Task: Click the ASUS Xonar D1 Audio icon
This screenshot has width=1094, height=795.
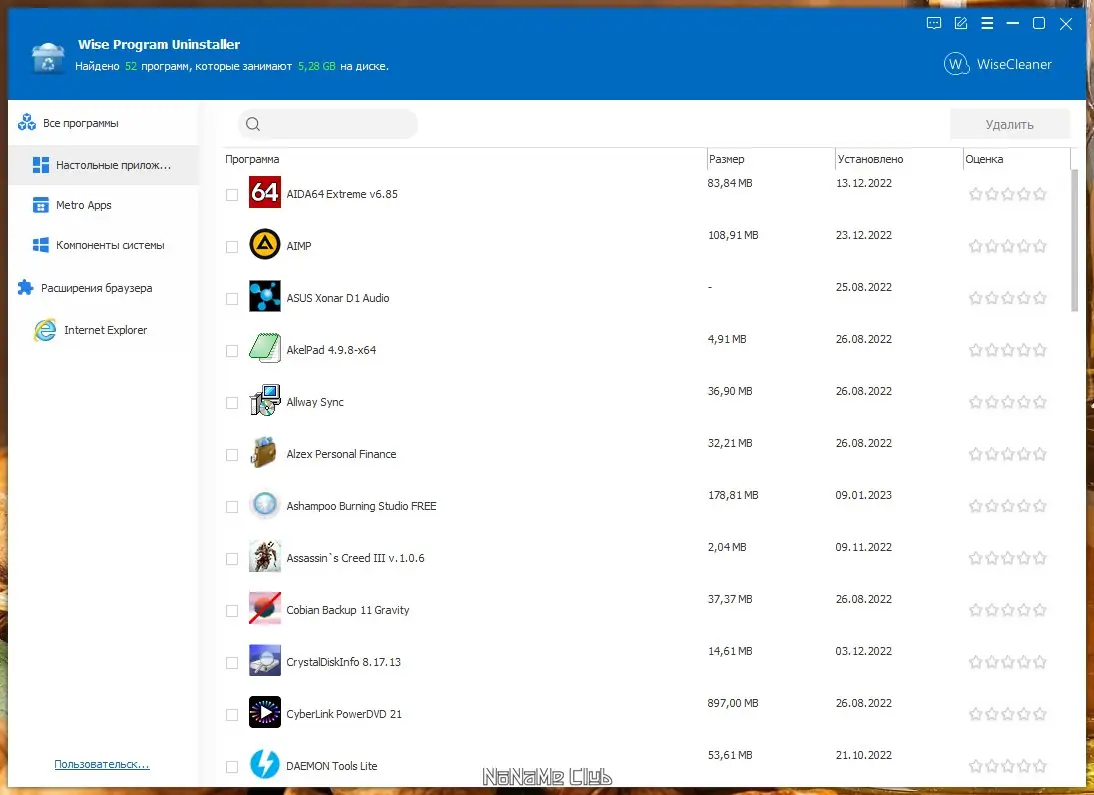Action: click(264, 296)
